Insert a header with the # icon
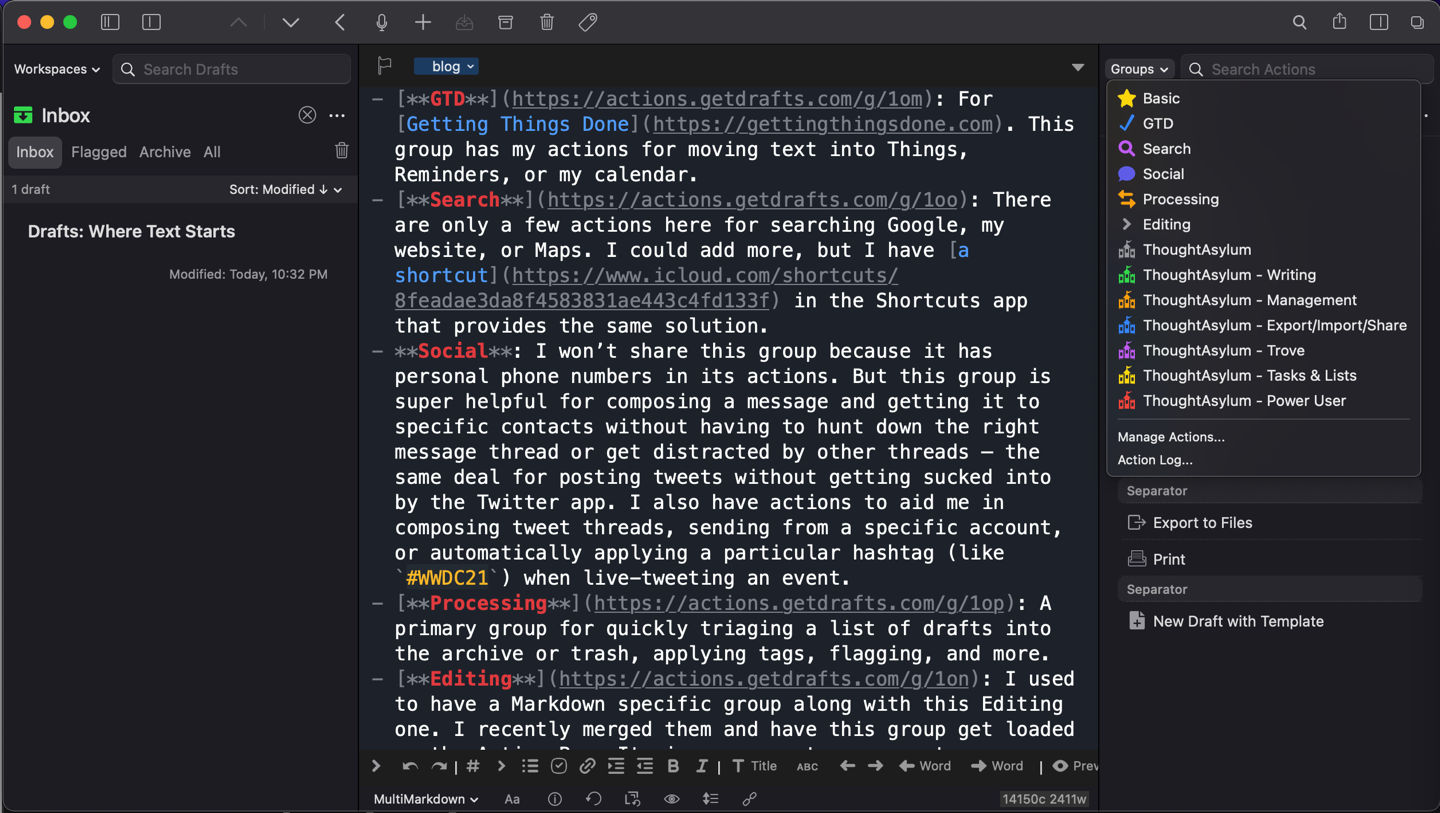The image size is (1440, 813). click(x=473, y=766)
